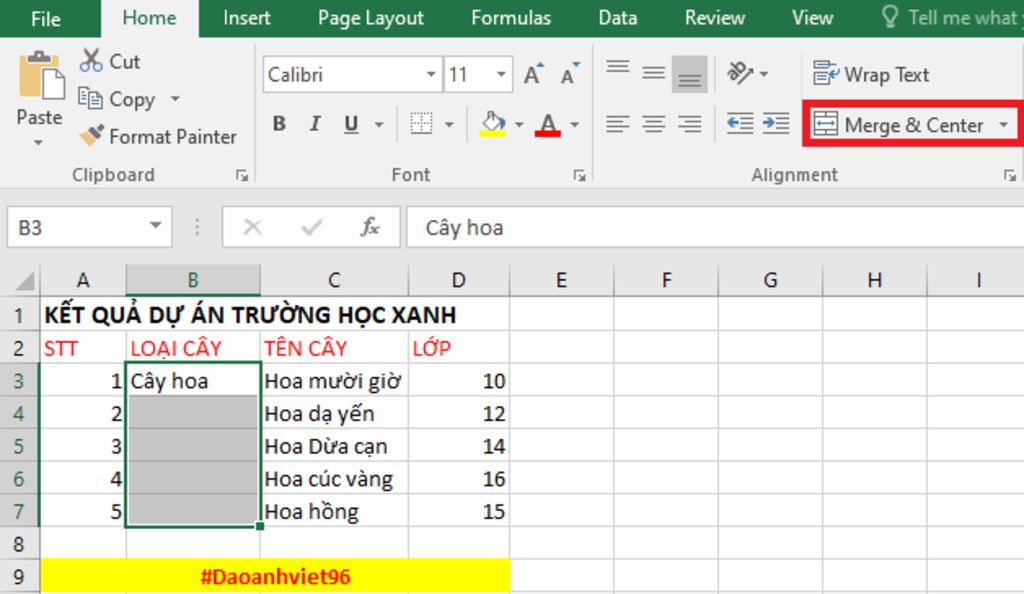
Task: Click the formula bar containing Cây hoa
Action: 715,227
